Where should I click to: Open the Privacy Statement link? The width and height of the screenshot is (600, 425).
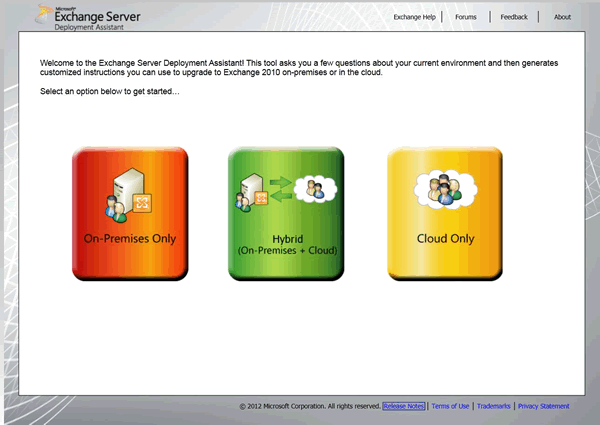point(543,406)
